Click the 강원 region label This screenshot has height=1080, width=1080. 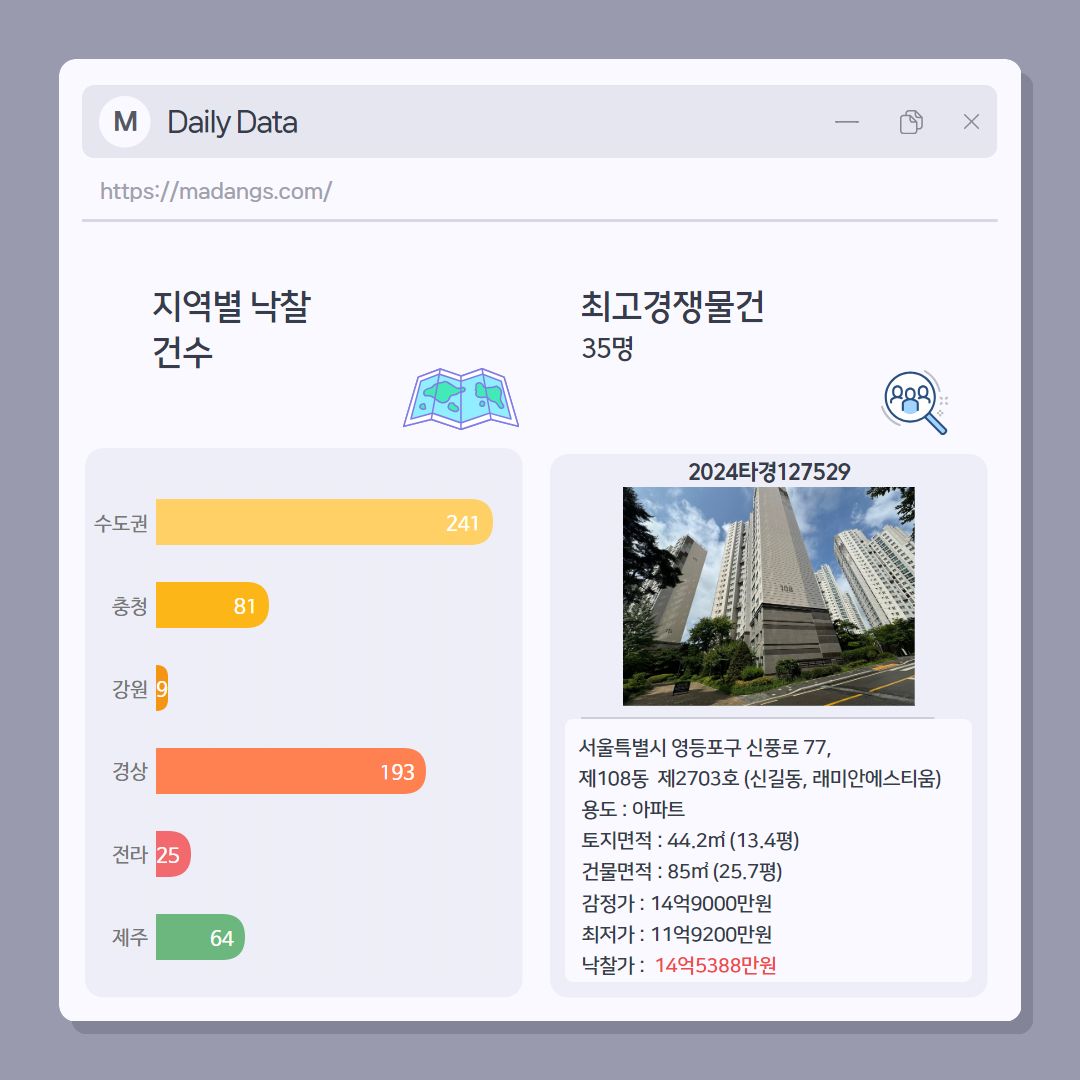129,688
